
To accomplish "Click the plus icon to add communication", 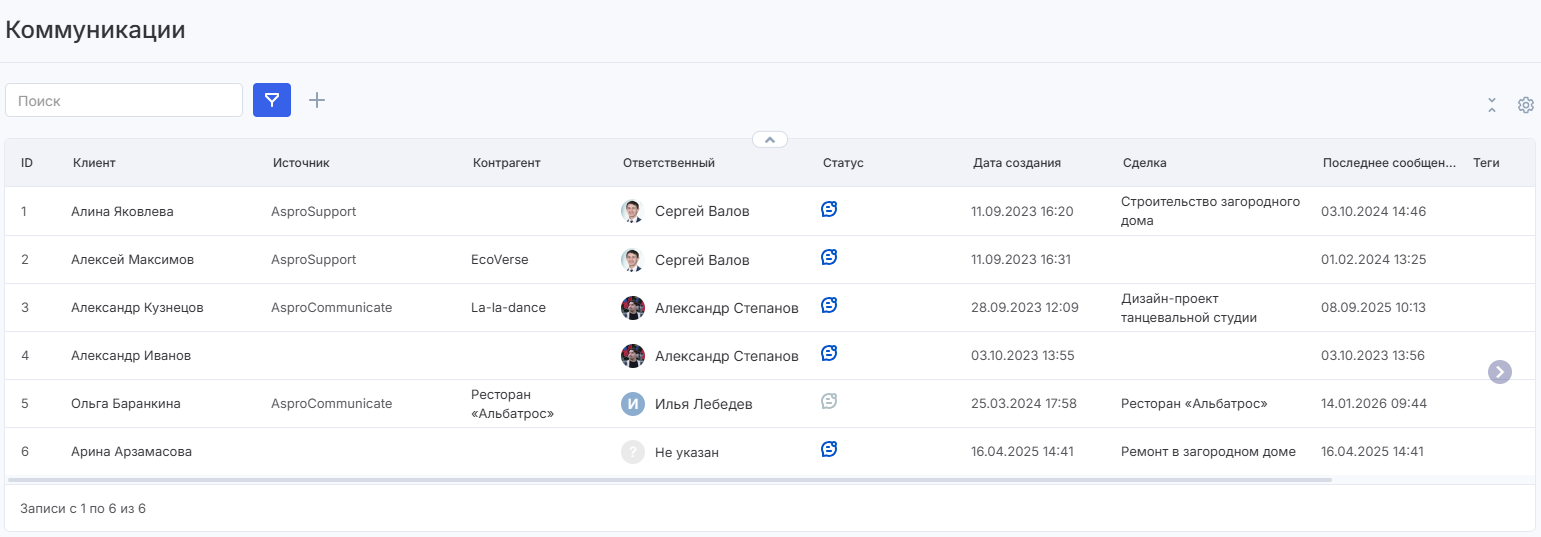I will pos(317,100).
